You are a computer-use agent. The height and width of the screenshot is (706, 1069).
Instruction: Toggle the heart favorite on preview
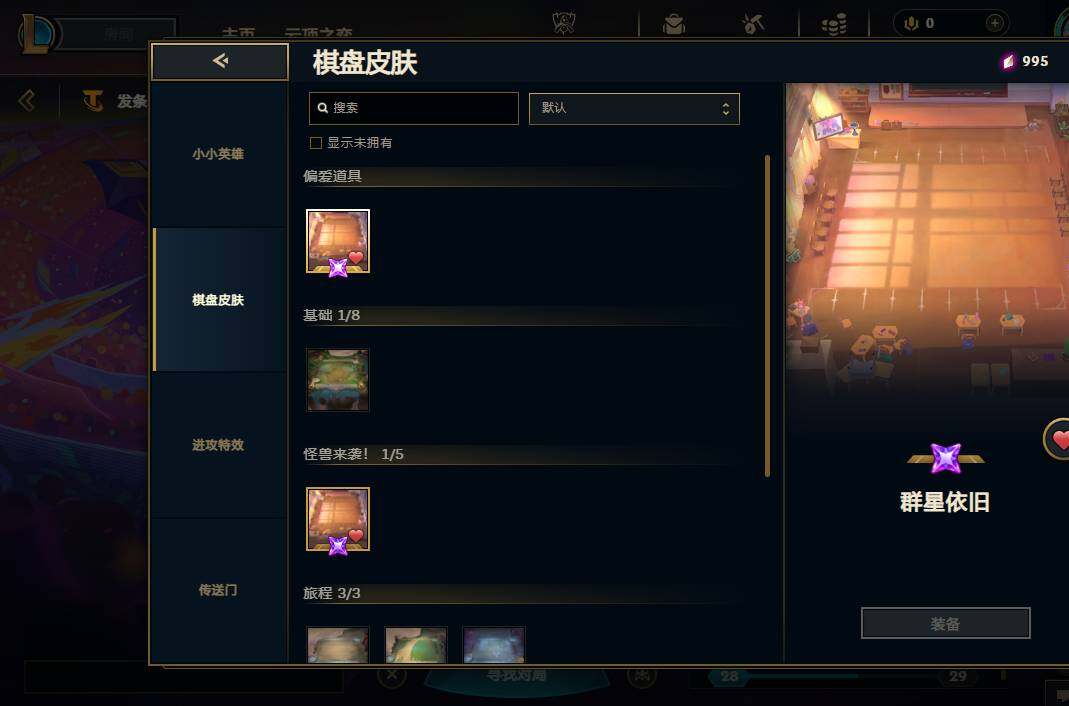pos(1059,439)
